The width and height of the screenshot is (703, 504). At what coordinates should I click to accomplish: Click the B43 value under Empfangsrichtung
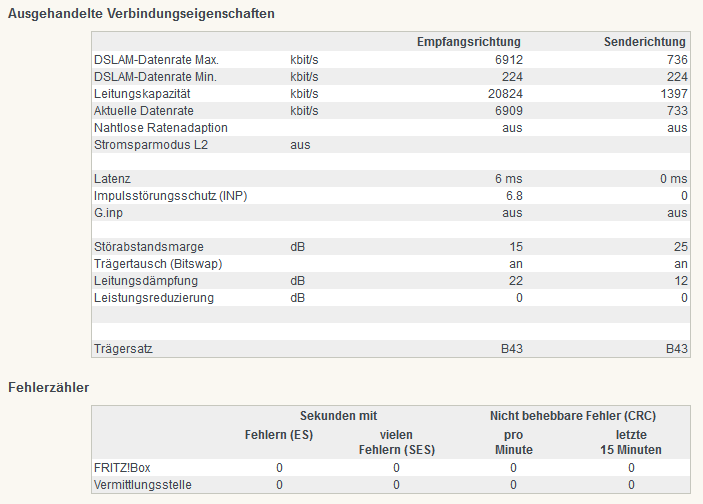[x=512, y=349]
